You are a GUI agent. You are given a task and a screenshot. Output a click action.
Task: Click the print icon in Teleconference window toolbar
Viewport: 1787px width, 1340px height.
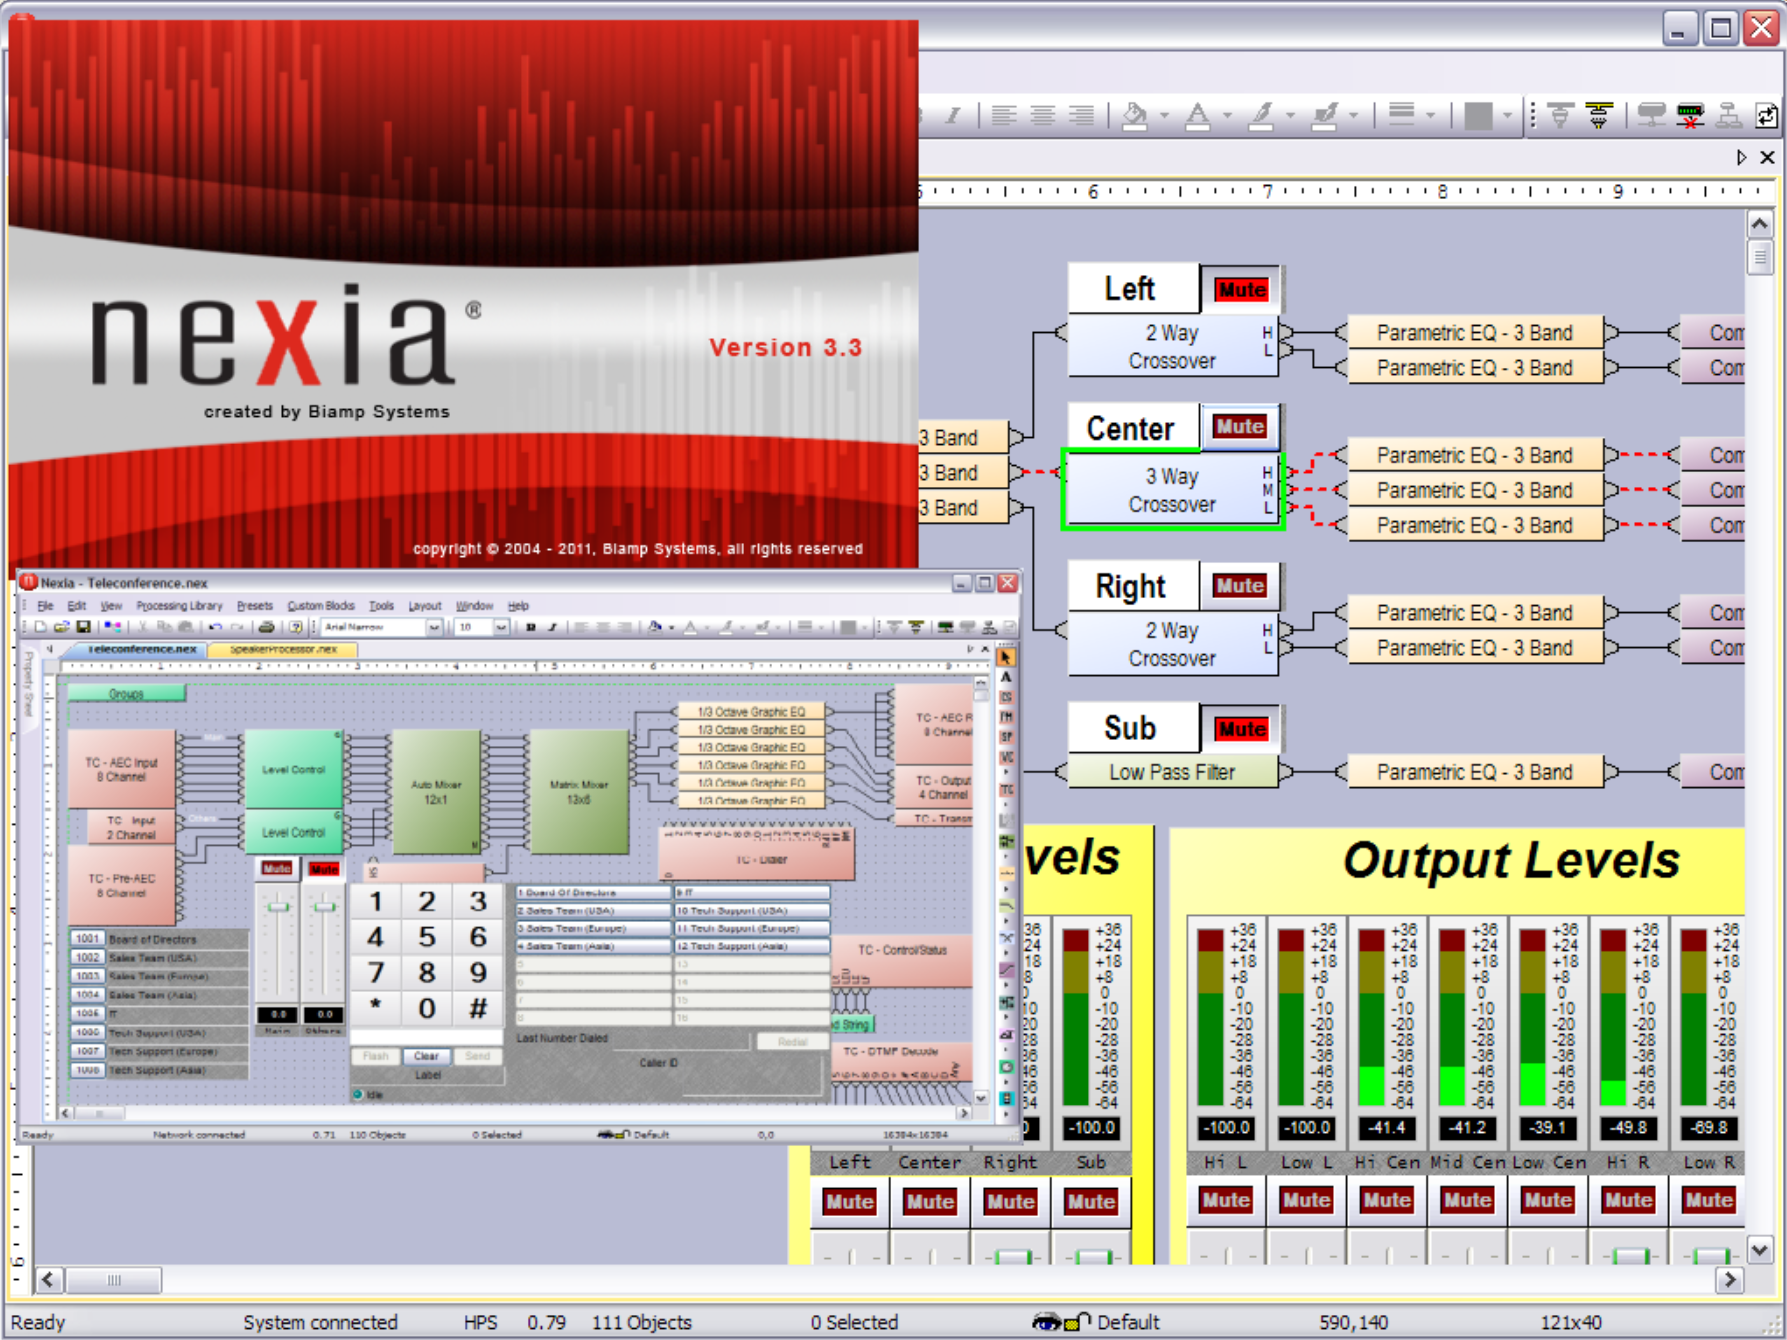[x=266, y=627]
